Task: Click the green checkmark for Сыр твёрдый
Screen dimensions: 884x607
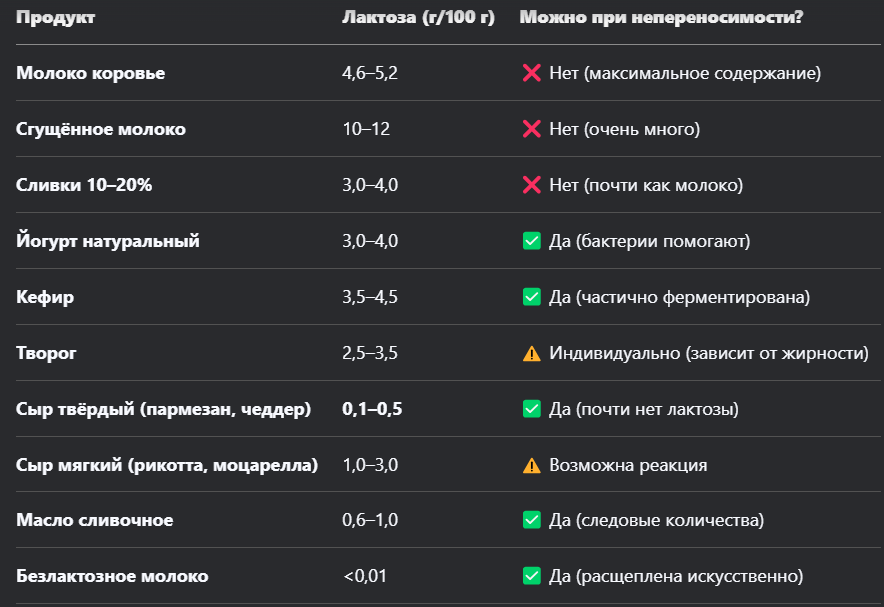Action: [531, 409]
